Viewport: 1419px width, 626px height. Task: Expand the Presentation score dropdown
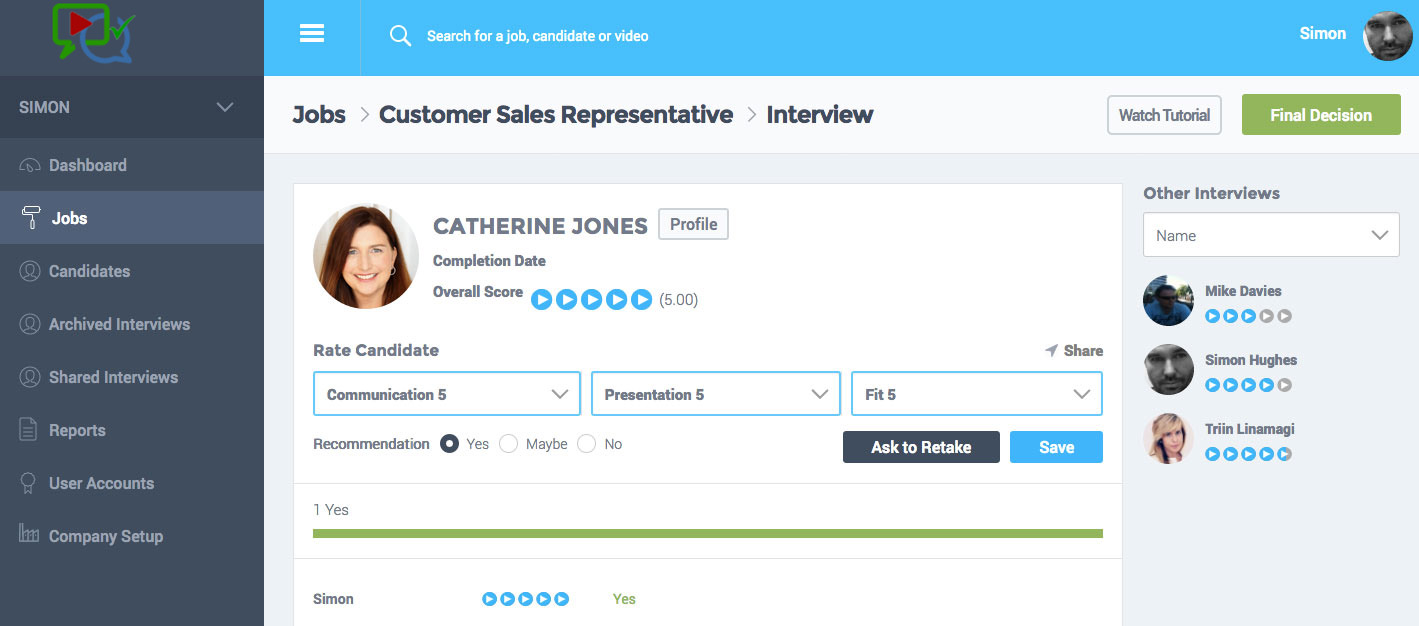715,393
